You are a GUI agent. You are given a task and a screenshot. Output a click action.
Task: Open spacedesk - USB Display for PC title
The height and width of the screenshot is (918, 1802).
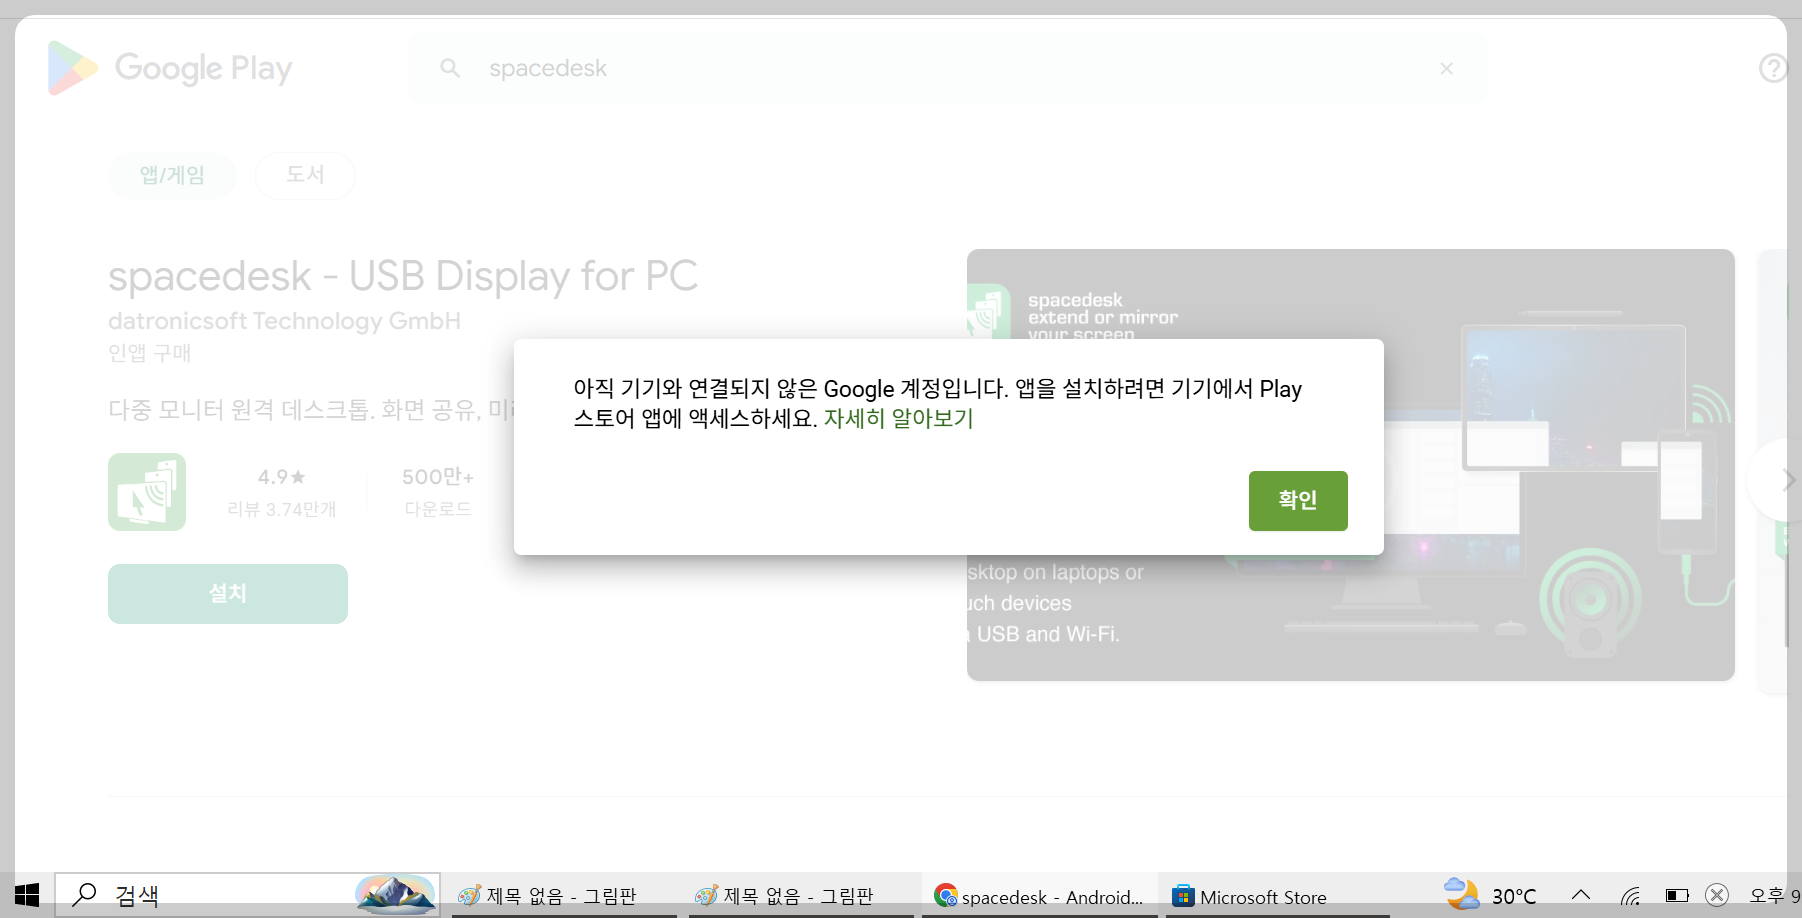coord(403,276)
